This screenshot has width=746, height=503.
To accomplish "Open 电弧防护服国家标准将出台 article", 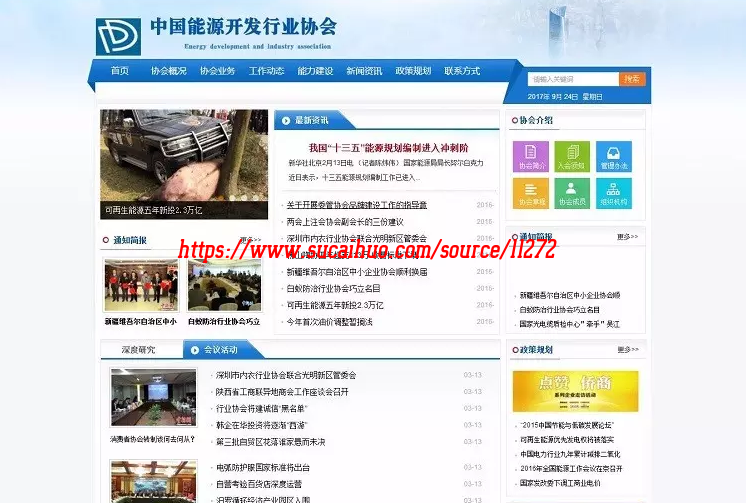I will coord(263,467).
